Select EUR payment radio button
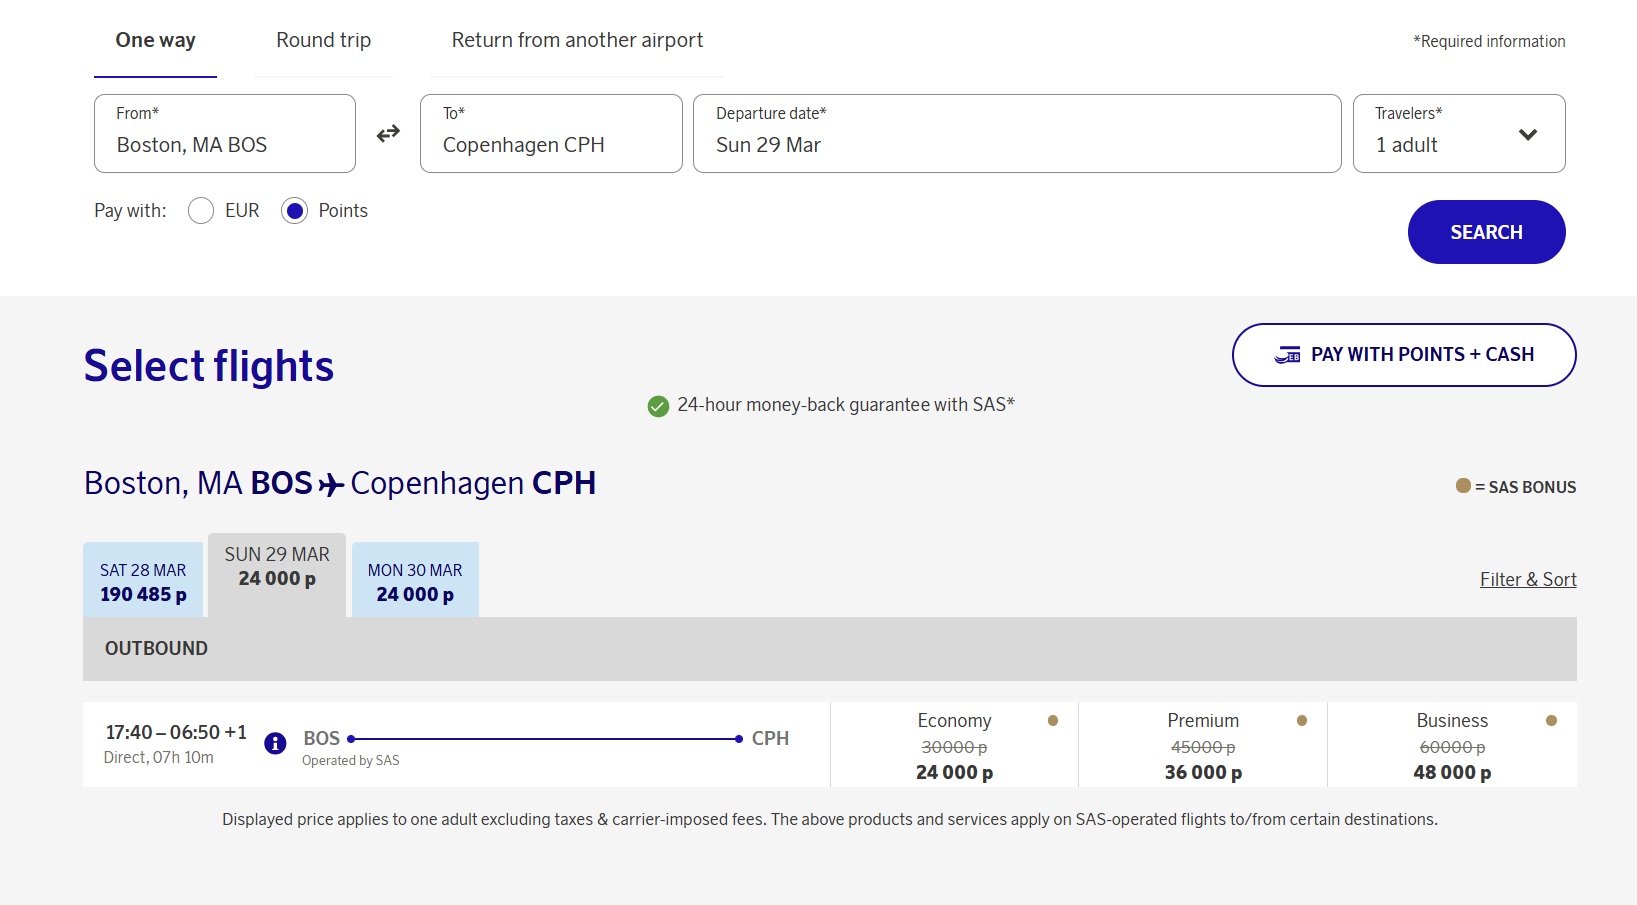This screenshot has width=1637, height=905. (201, 211)
